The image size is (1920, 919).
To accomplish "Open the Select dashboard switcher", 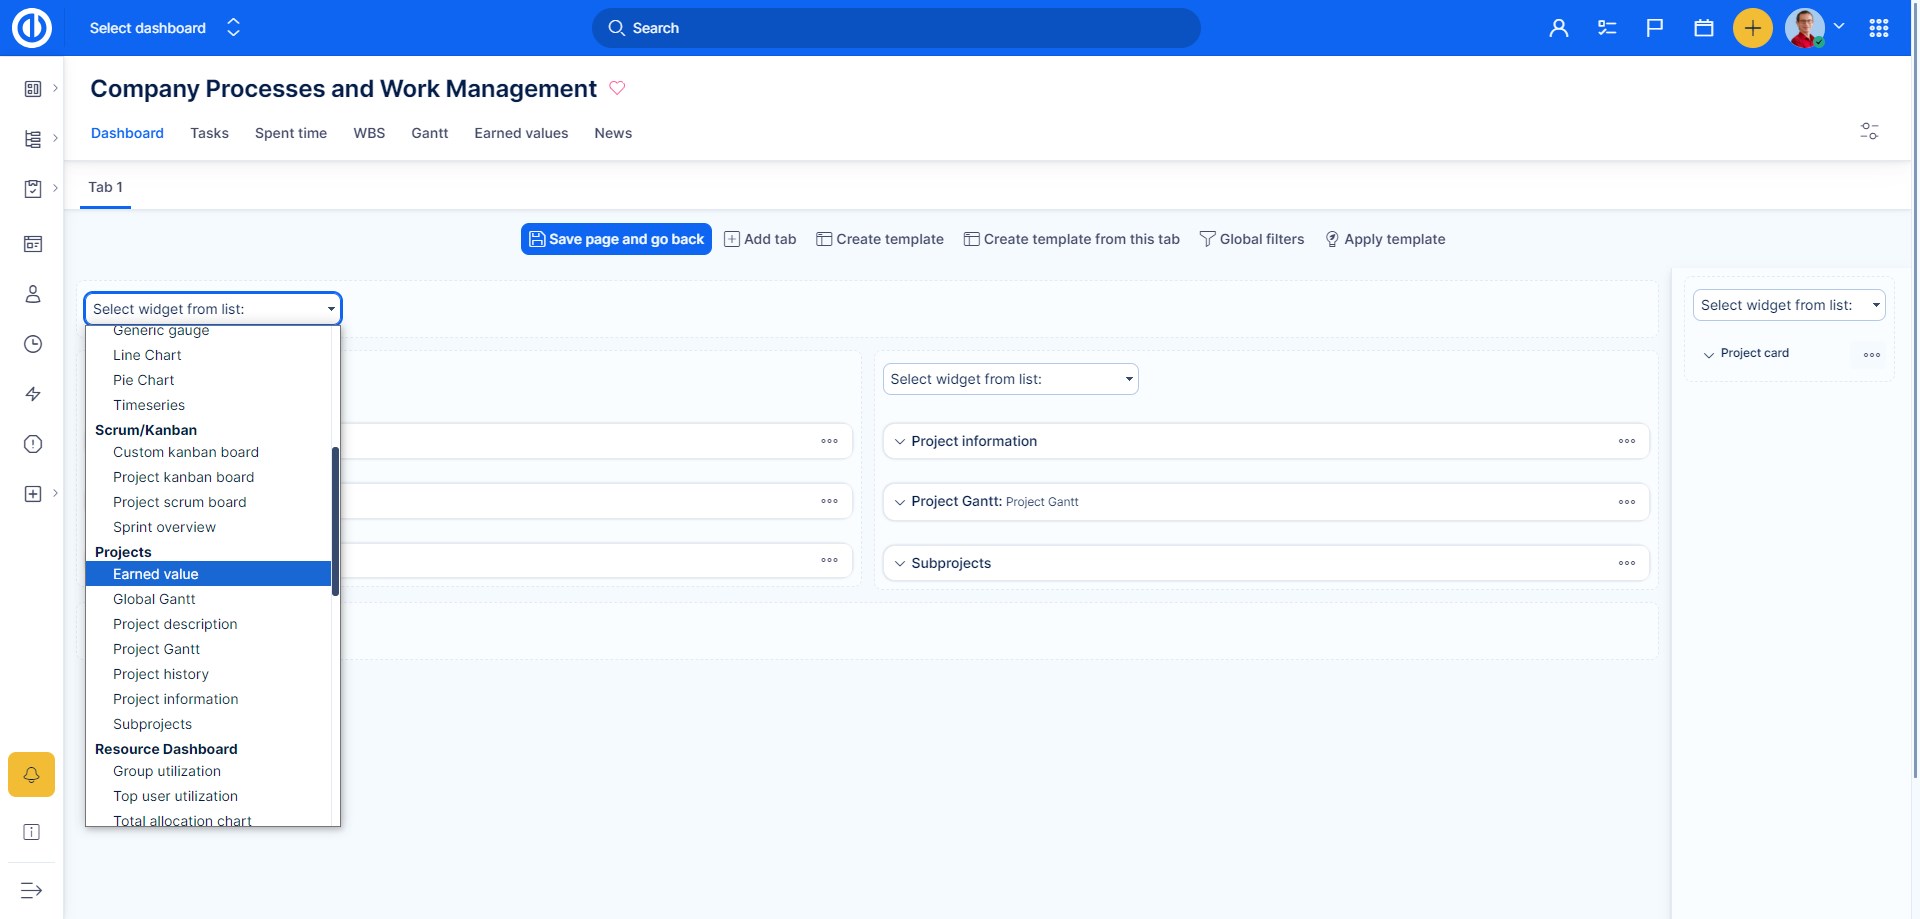I will coord(165,28).
